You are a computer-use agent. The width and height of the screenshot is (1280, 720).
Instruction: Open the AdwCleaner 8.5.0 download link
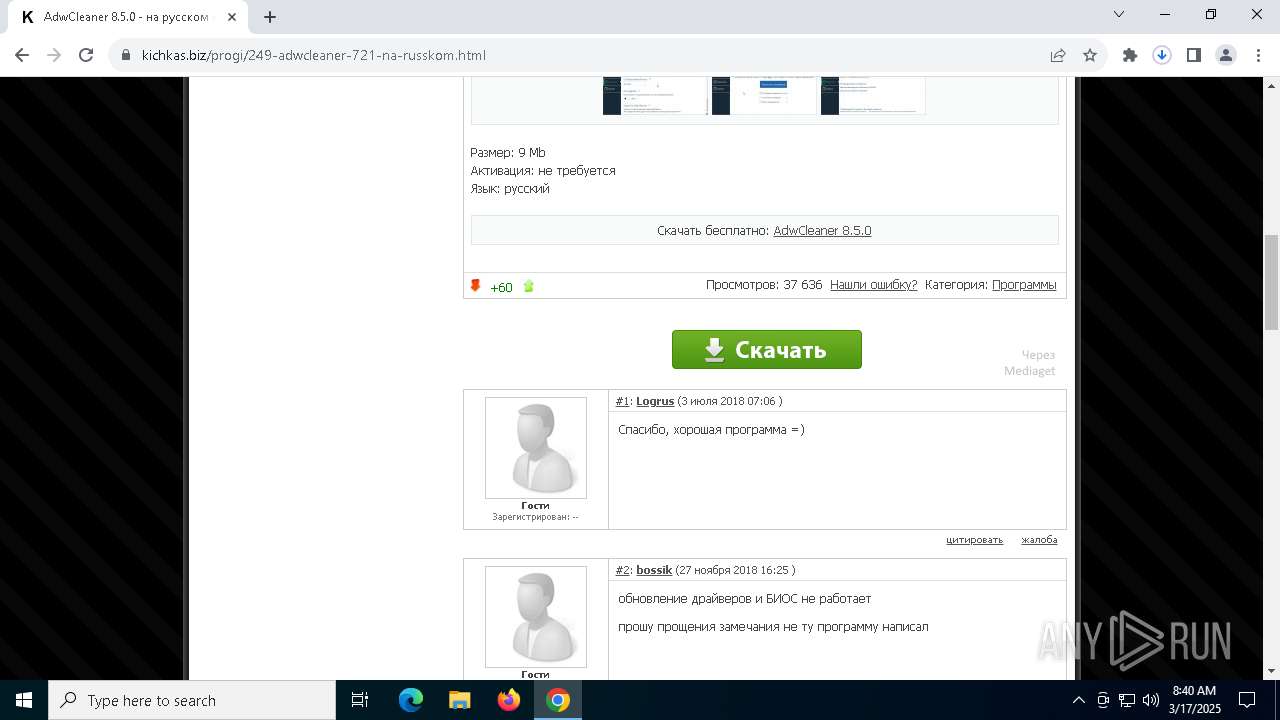click(822, 230)
